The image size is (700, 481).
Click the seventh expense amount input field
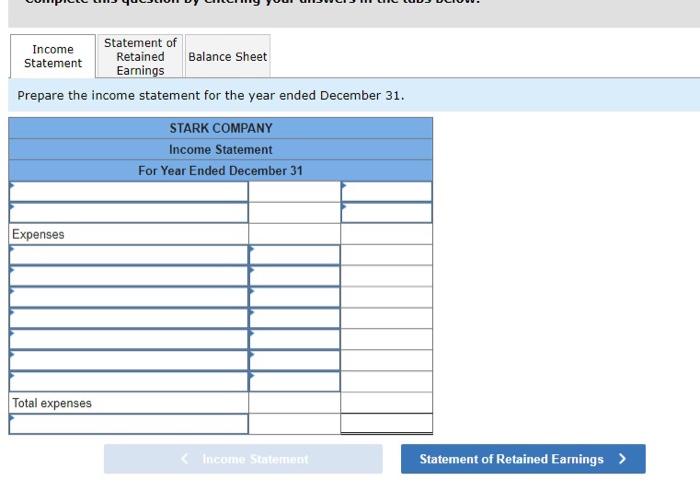(x=295, y=381)
